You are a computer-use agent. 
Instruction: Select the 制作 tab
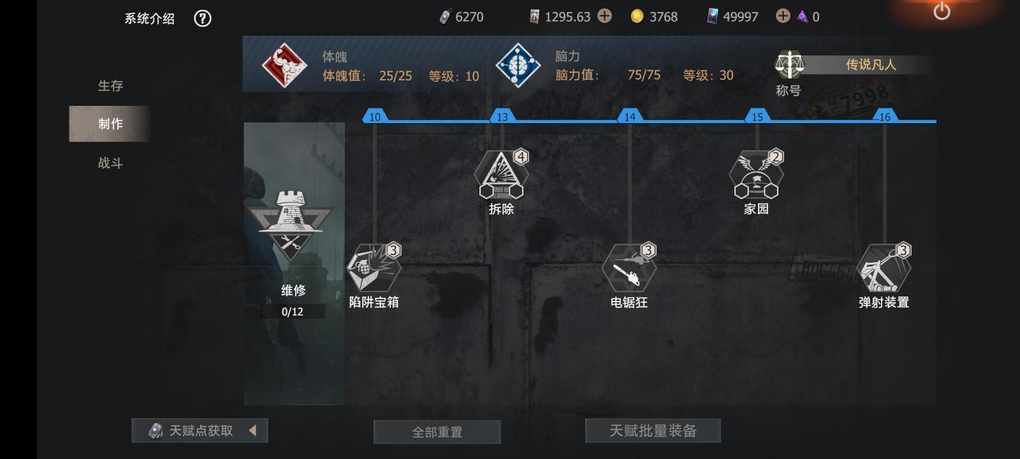pos(110,124)
